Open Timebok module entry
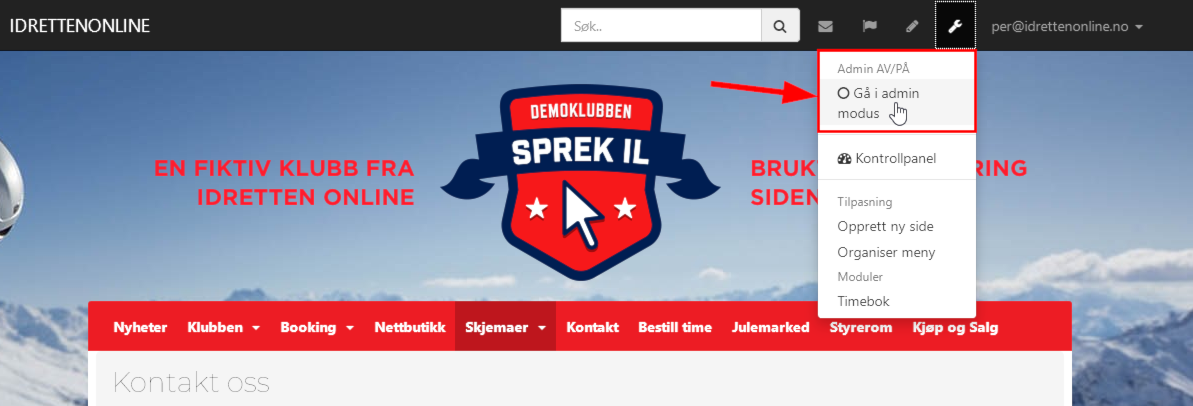The height and width of the screenshot is (406, 1193). click(864, 301)
